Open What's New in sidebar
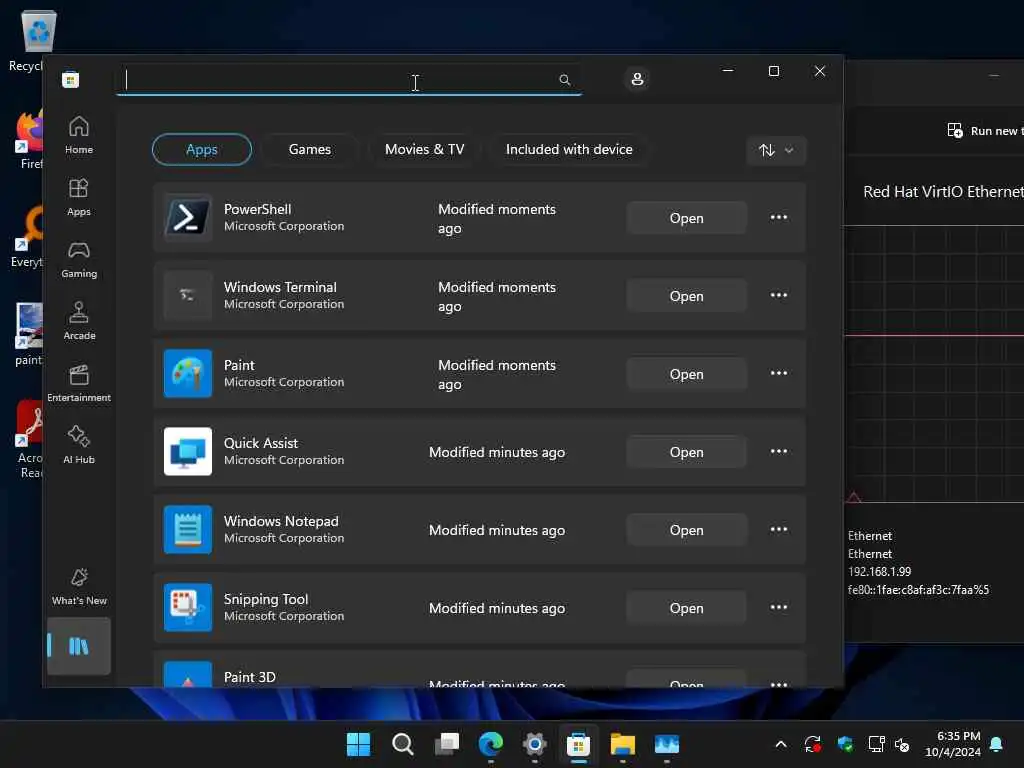The image size is (1024, 768). click(79, 586)
